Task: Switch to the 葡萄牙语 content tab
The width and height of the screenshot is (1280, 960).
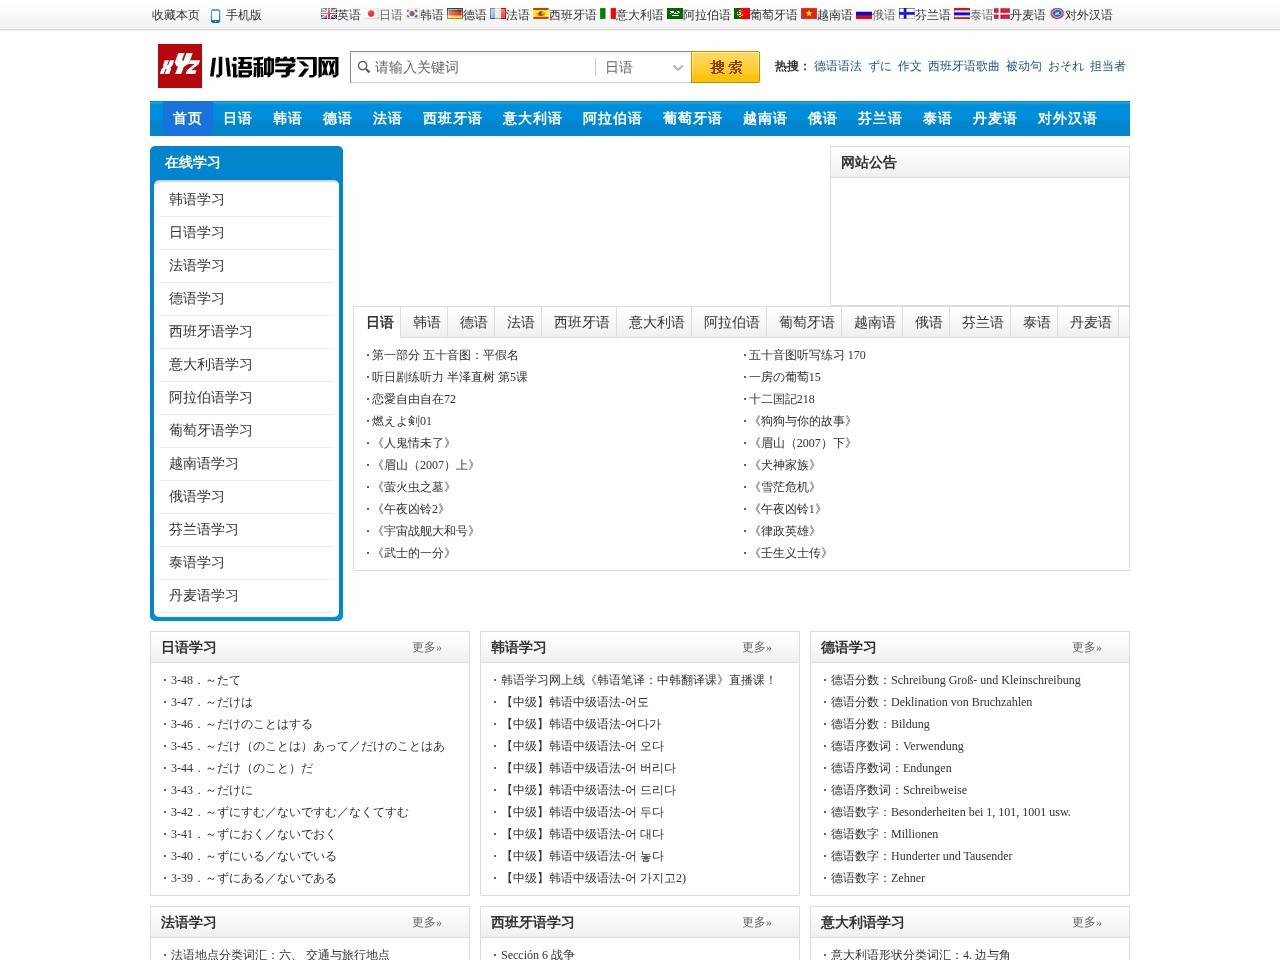Action: tap(807, 322)
